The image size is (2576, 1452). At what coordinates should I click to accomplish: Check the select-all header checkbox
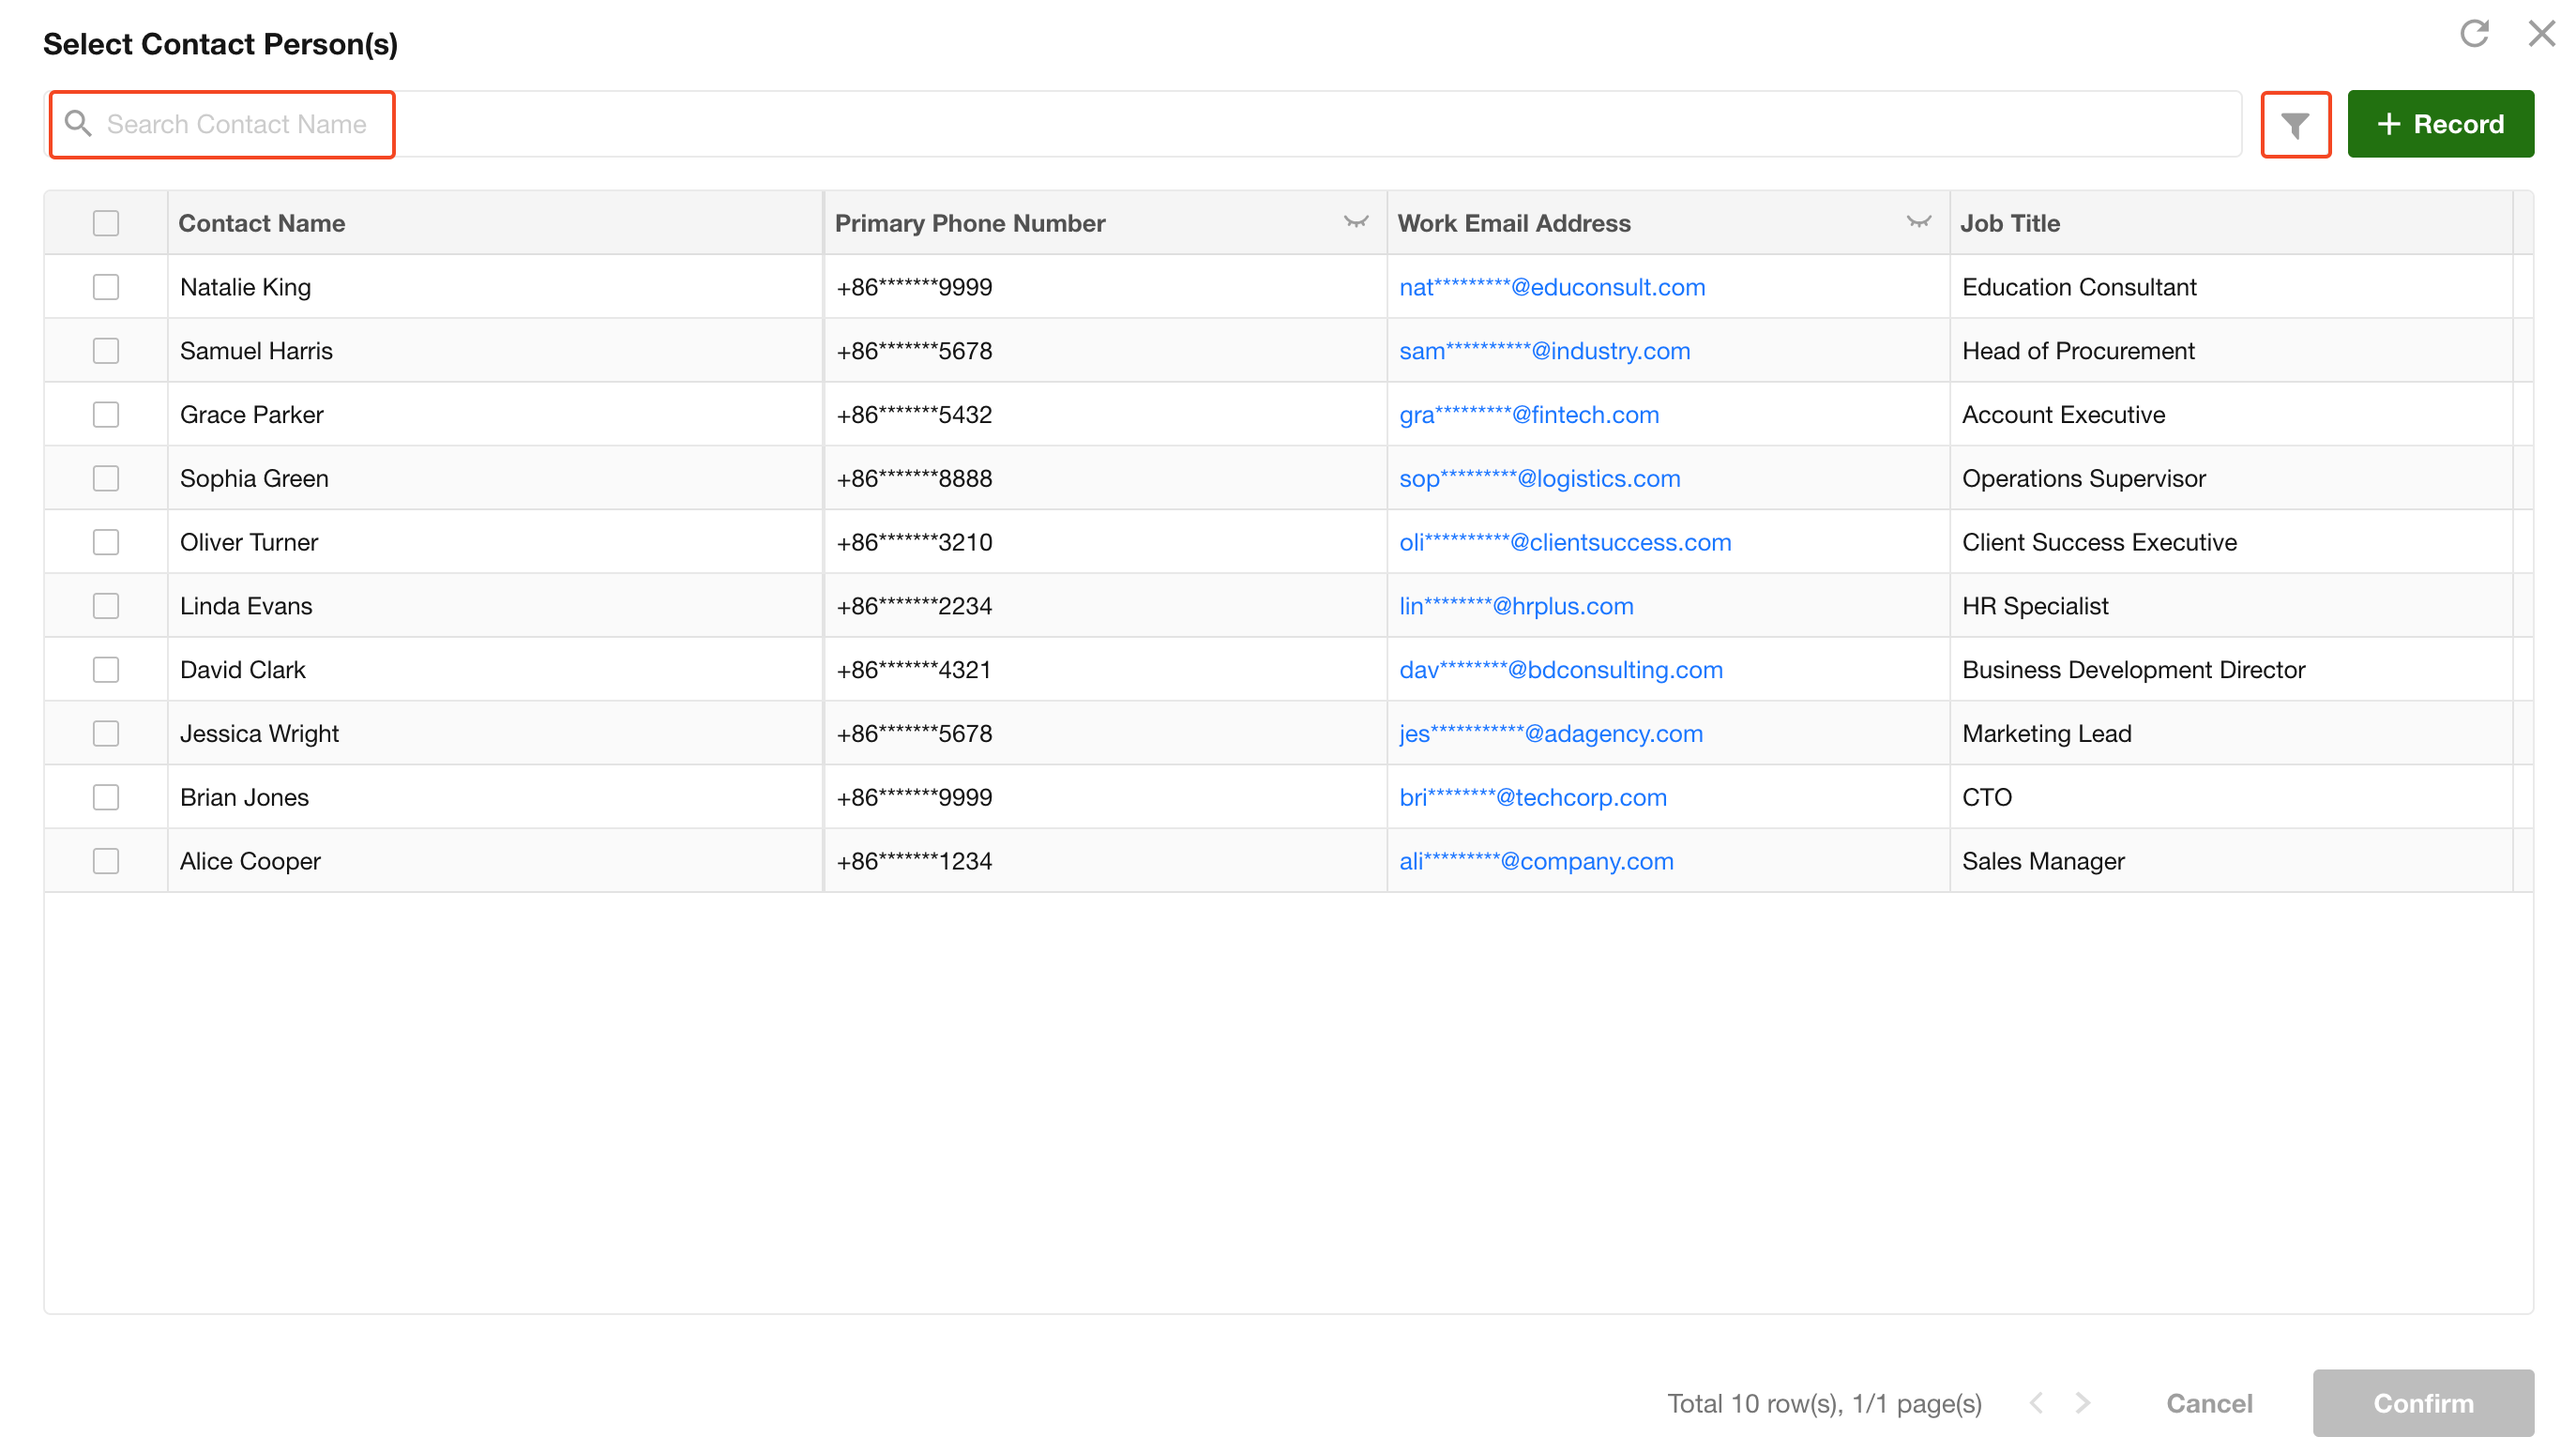(x=106, y=223)
